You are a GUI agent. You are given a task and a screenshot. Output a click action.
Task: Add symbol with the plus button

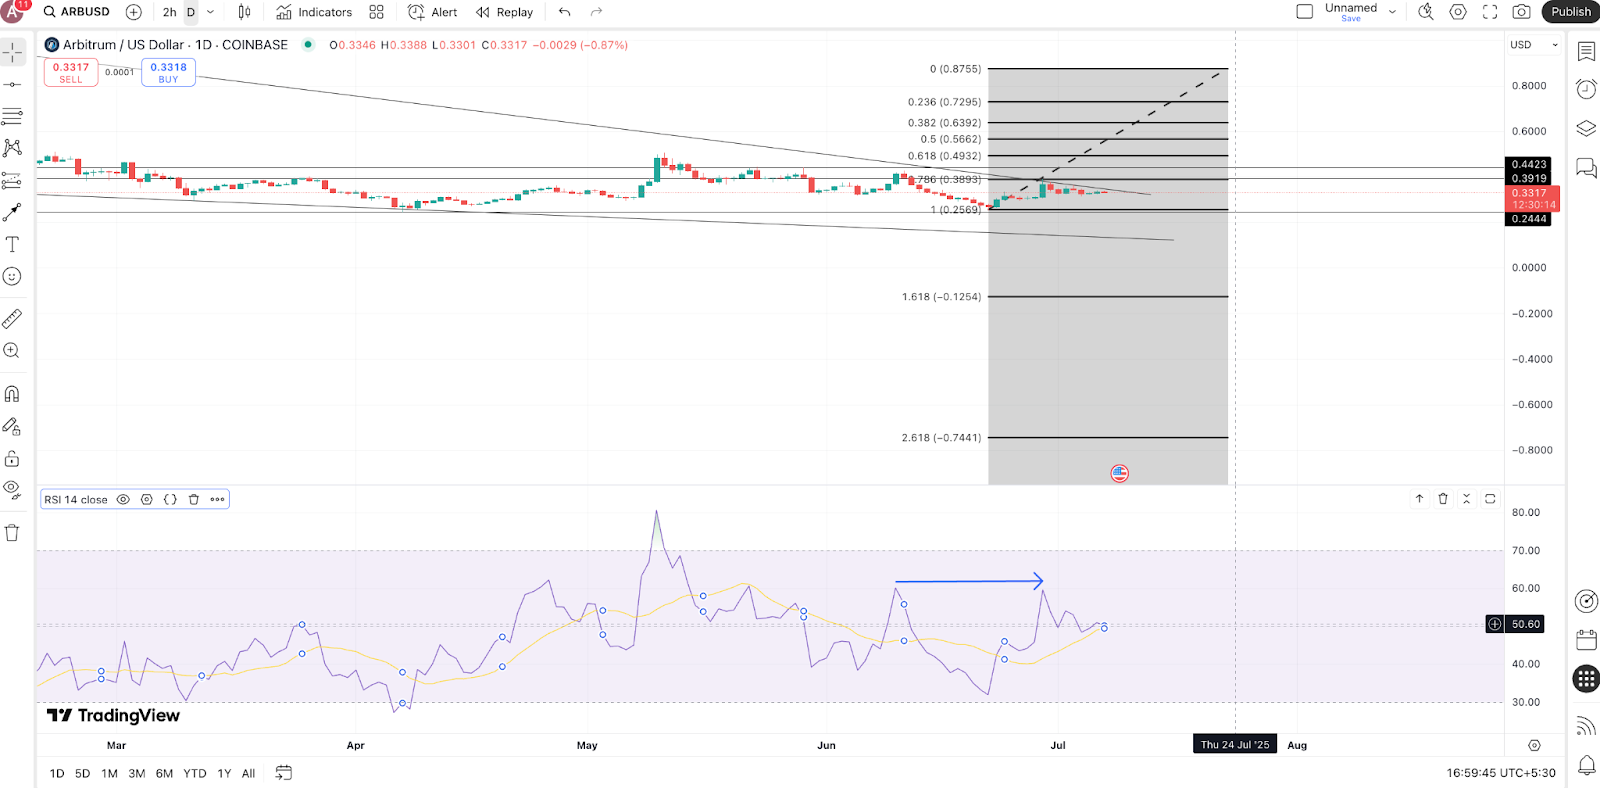click(x=134, y=12)
